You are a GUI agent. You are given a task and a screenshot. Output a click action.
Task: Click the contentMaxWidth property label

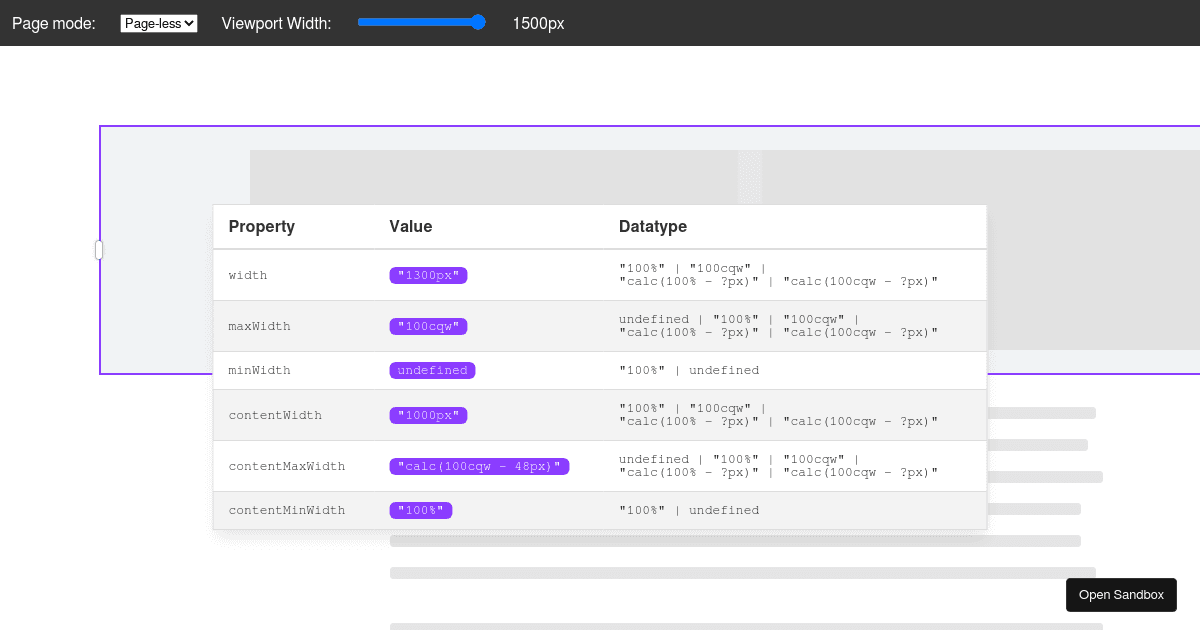tap(286, 466)
